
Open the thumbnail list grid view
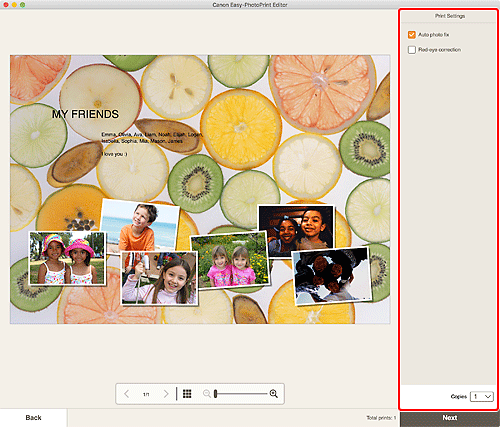187,394
